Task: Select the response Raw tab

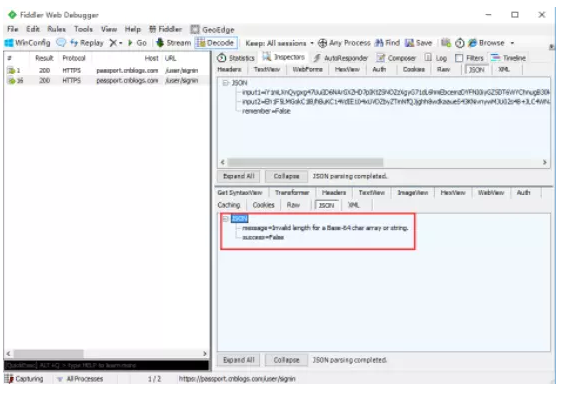Action: point(293,205)
